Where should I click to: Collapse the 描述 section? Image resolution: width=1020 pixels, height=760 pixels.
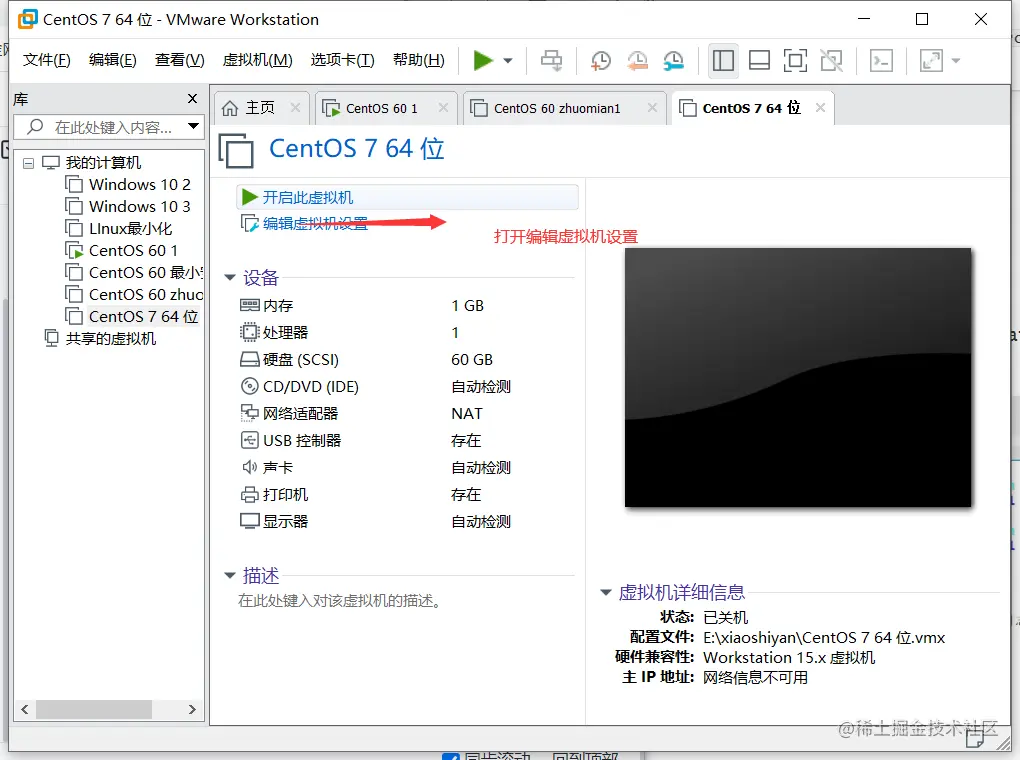point(230,576)
